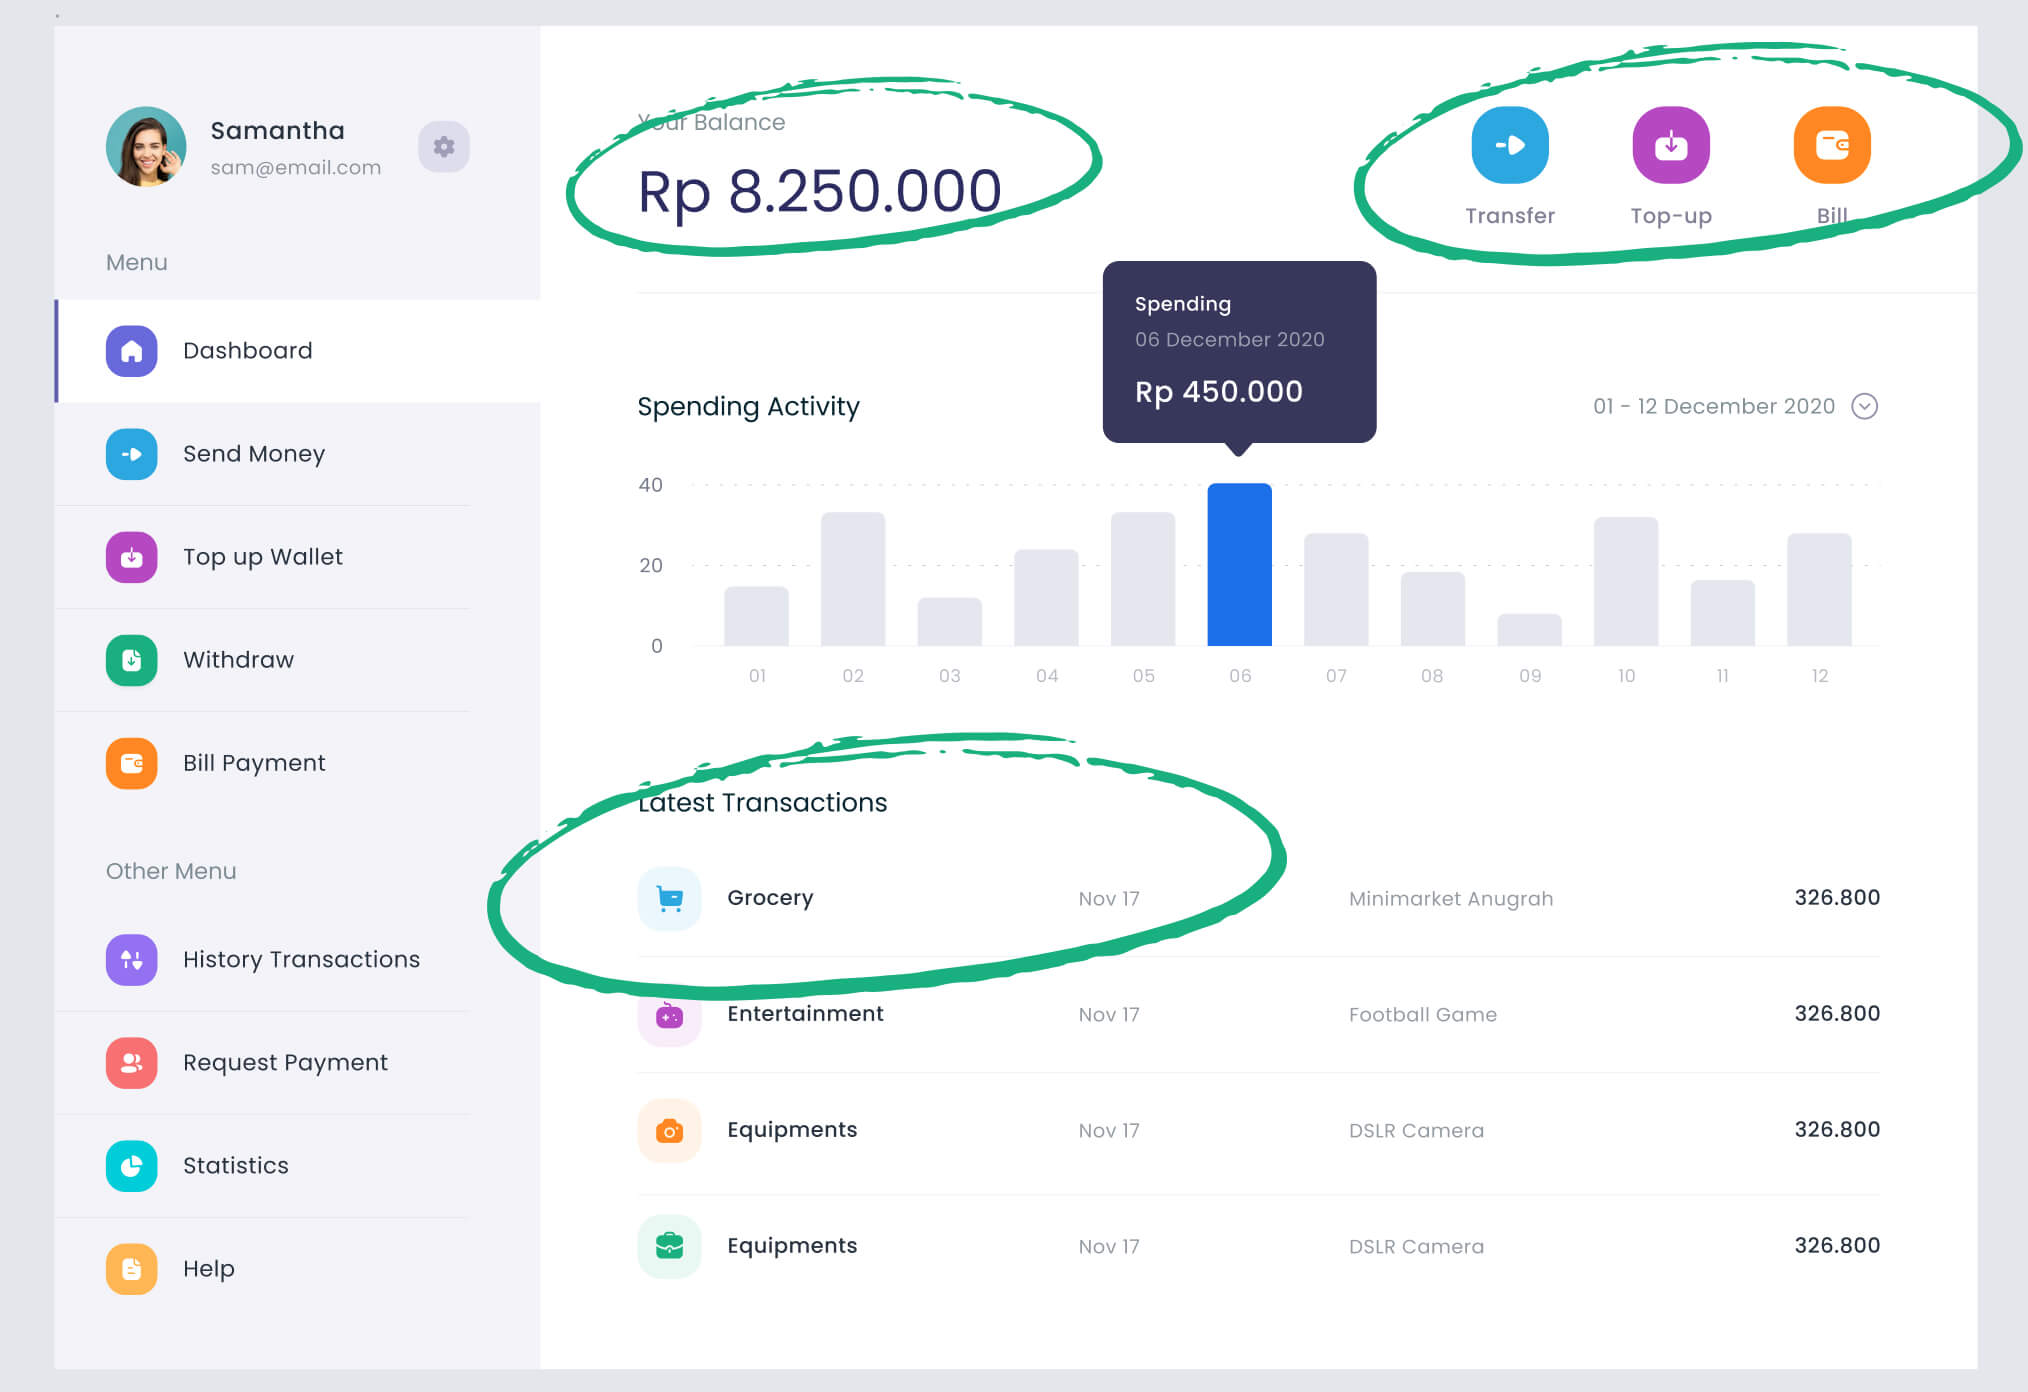Select Withdraw in the sidebar menu
The height and width of the screenshot is (1392, 2028).
[238, 660]
